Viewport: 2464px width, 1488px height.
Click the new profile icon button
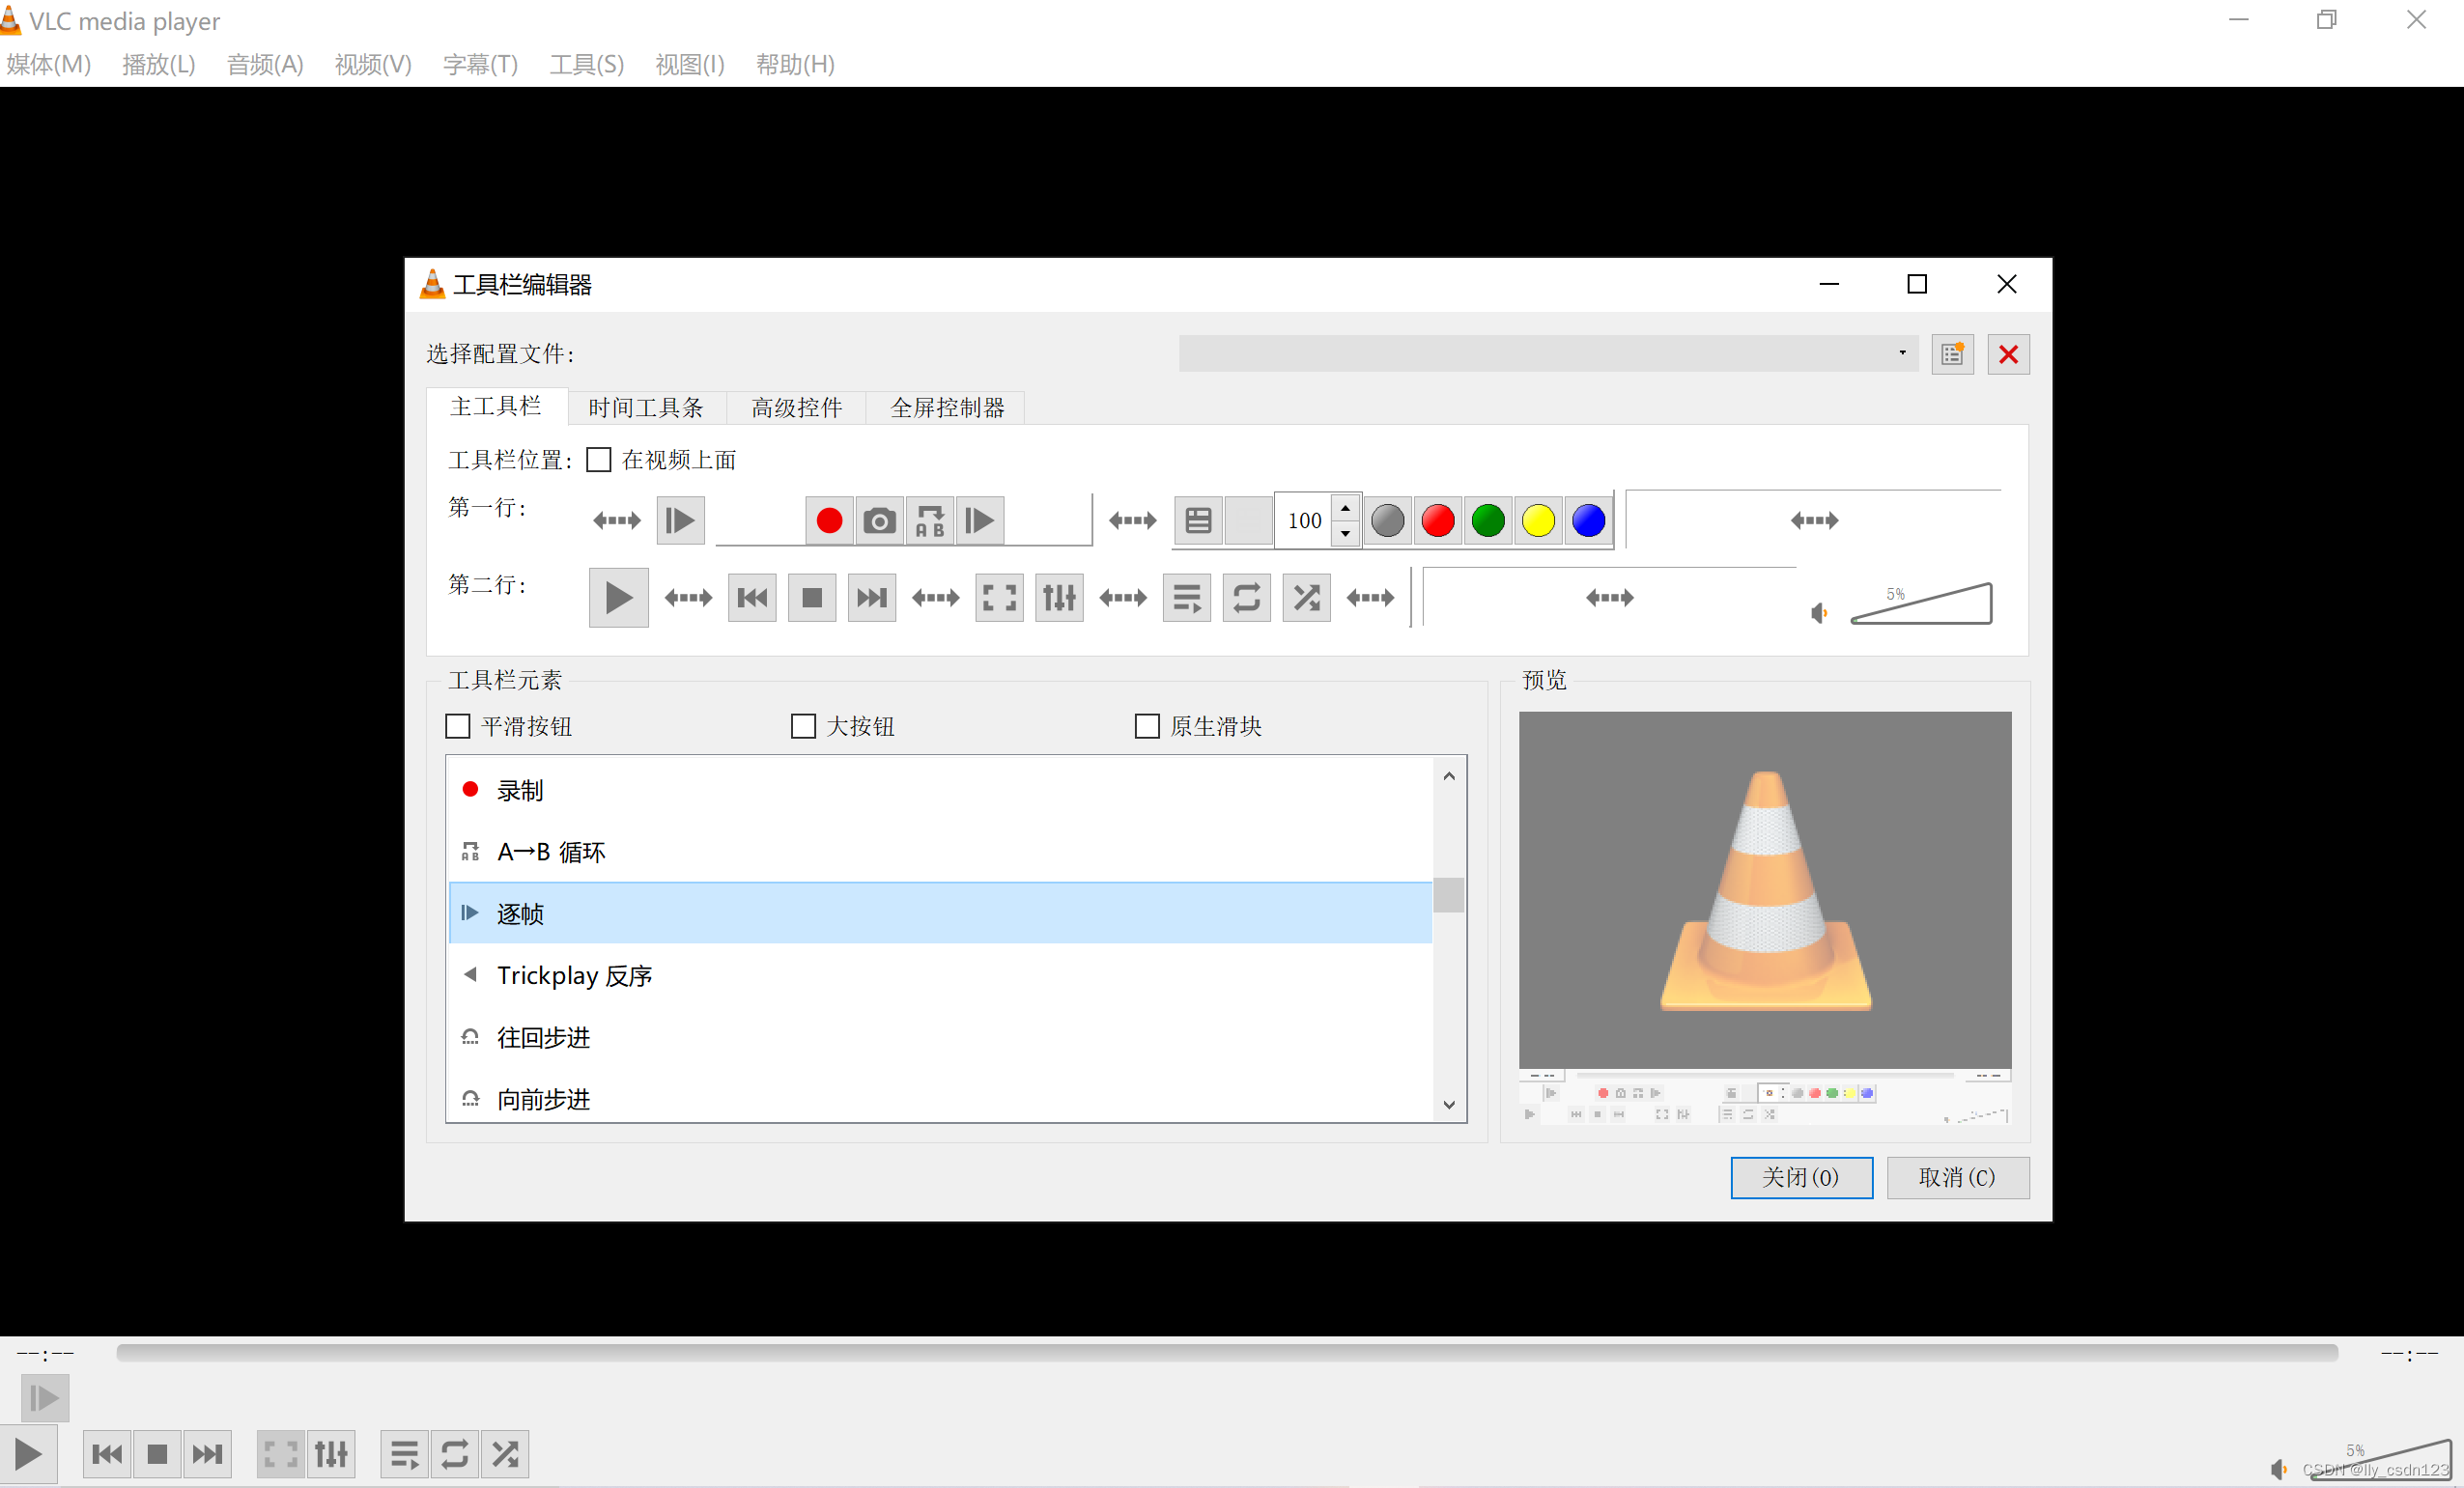(x=1951, y=354)
